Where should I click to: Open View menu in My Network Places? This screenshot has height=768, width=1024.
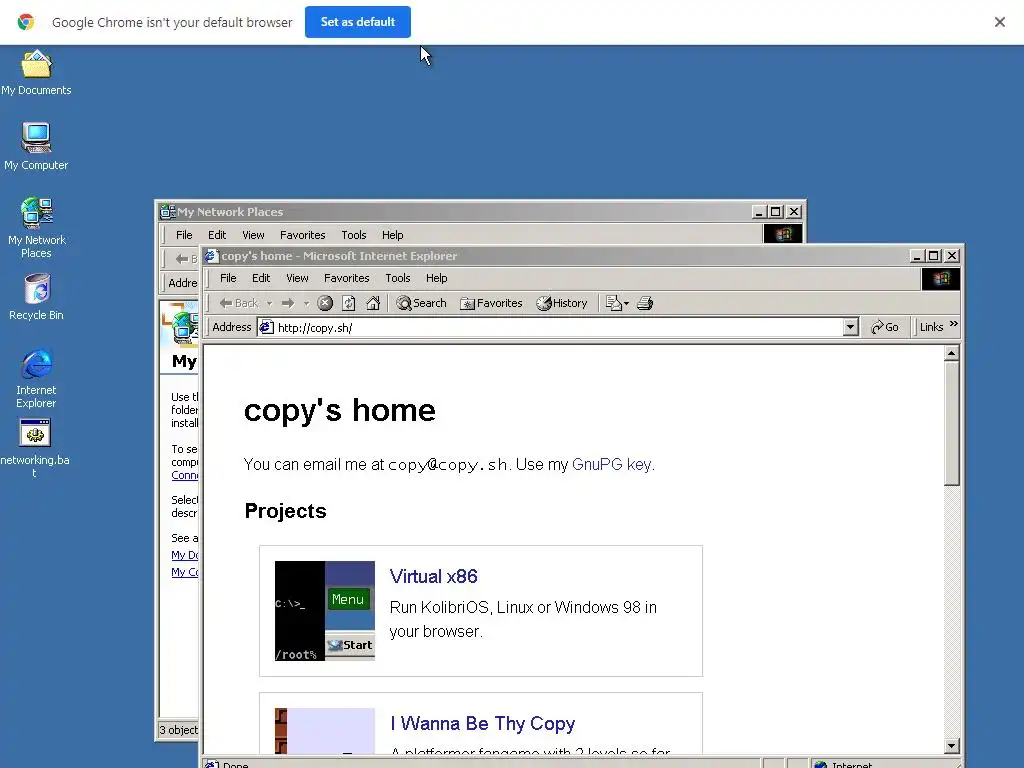(x=253, y=235)
